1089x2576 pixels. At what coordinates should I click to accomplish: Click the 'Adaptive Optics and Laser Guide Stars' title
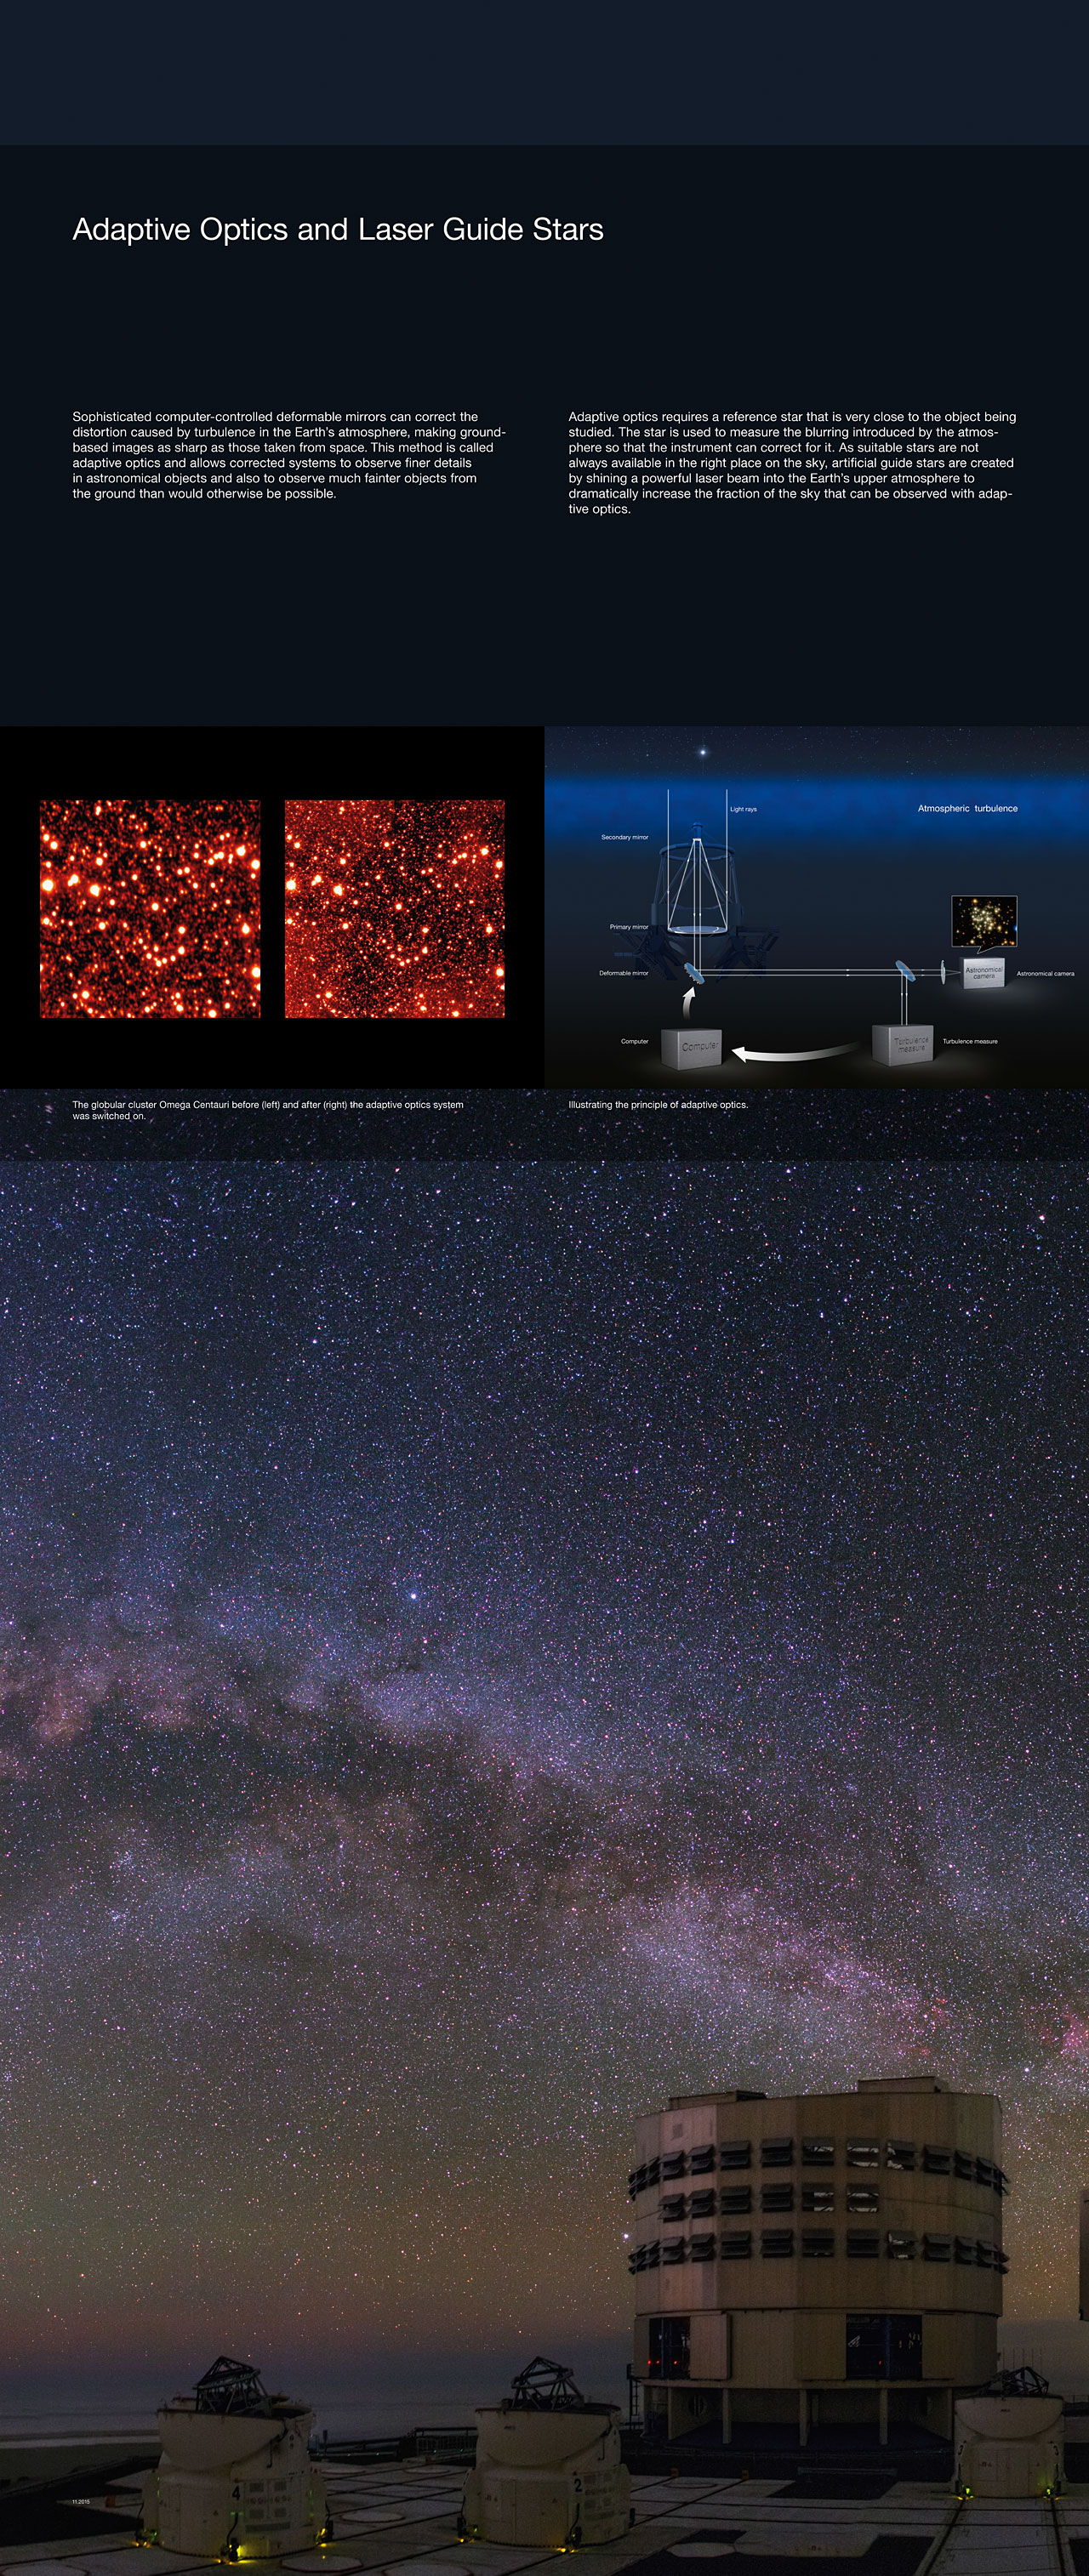tap(338, 229)
